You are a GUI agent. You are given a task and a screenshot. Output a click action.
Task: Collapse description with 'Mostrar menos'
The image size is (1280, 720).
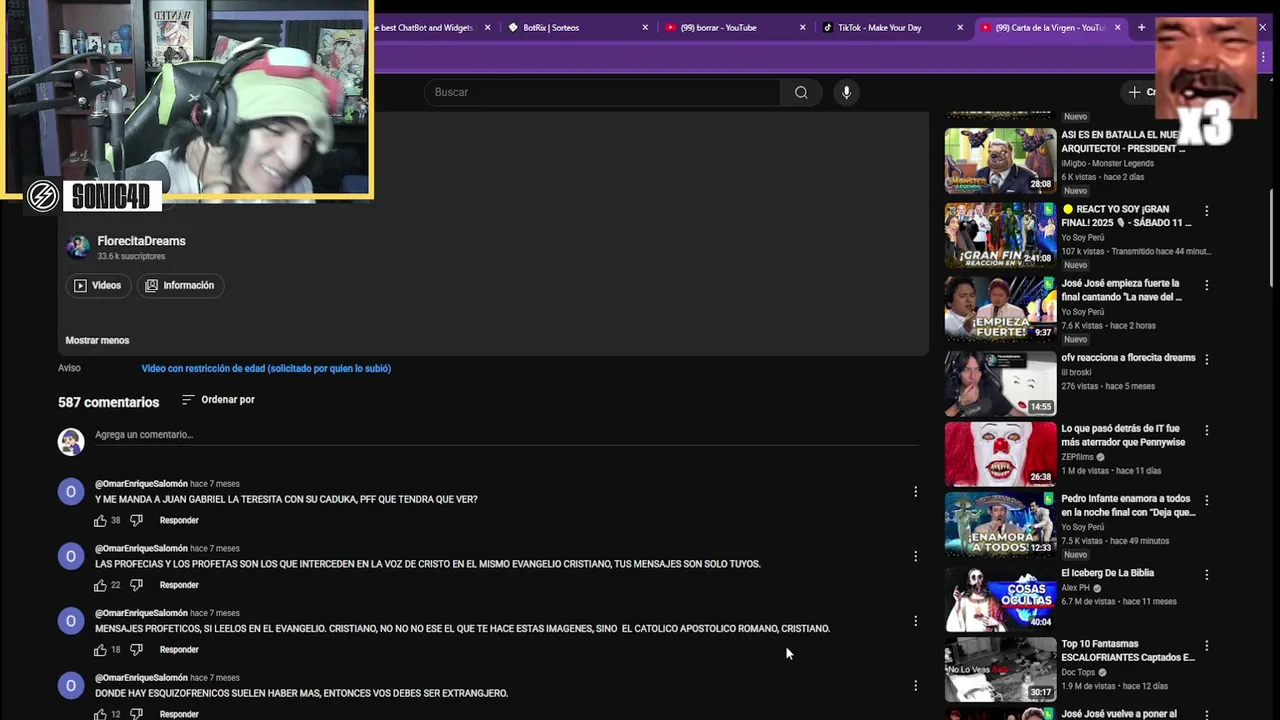[97, 340]
